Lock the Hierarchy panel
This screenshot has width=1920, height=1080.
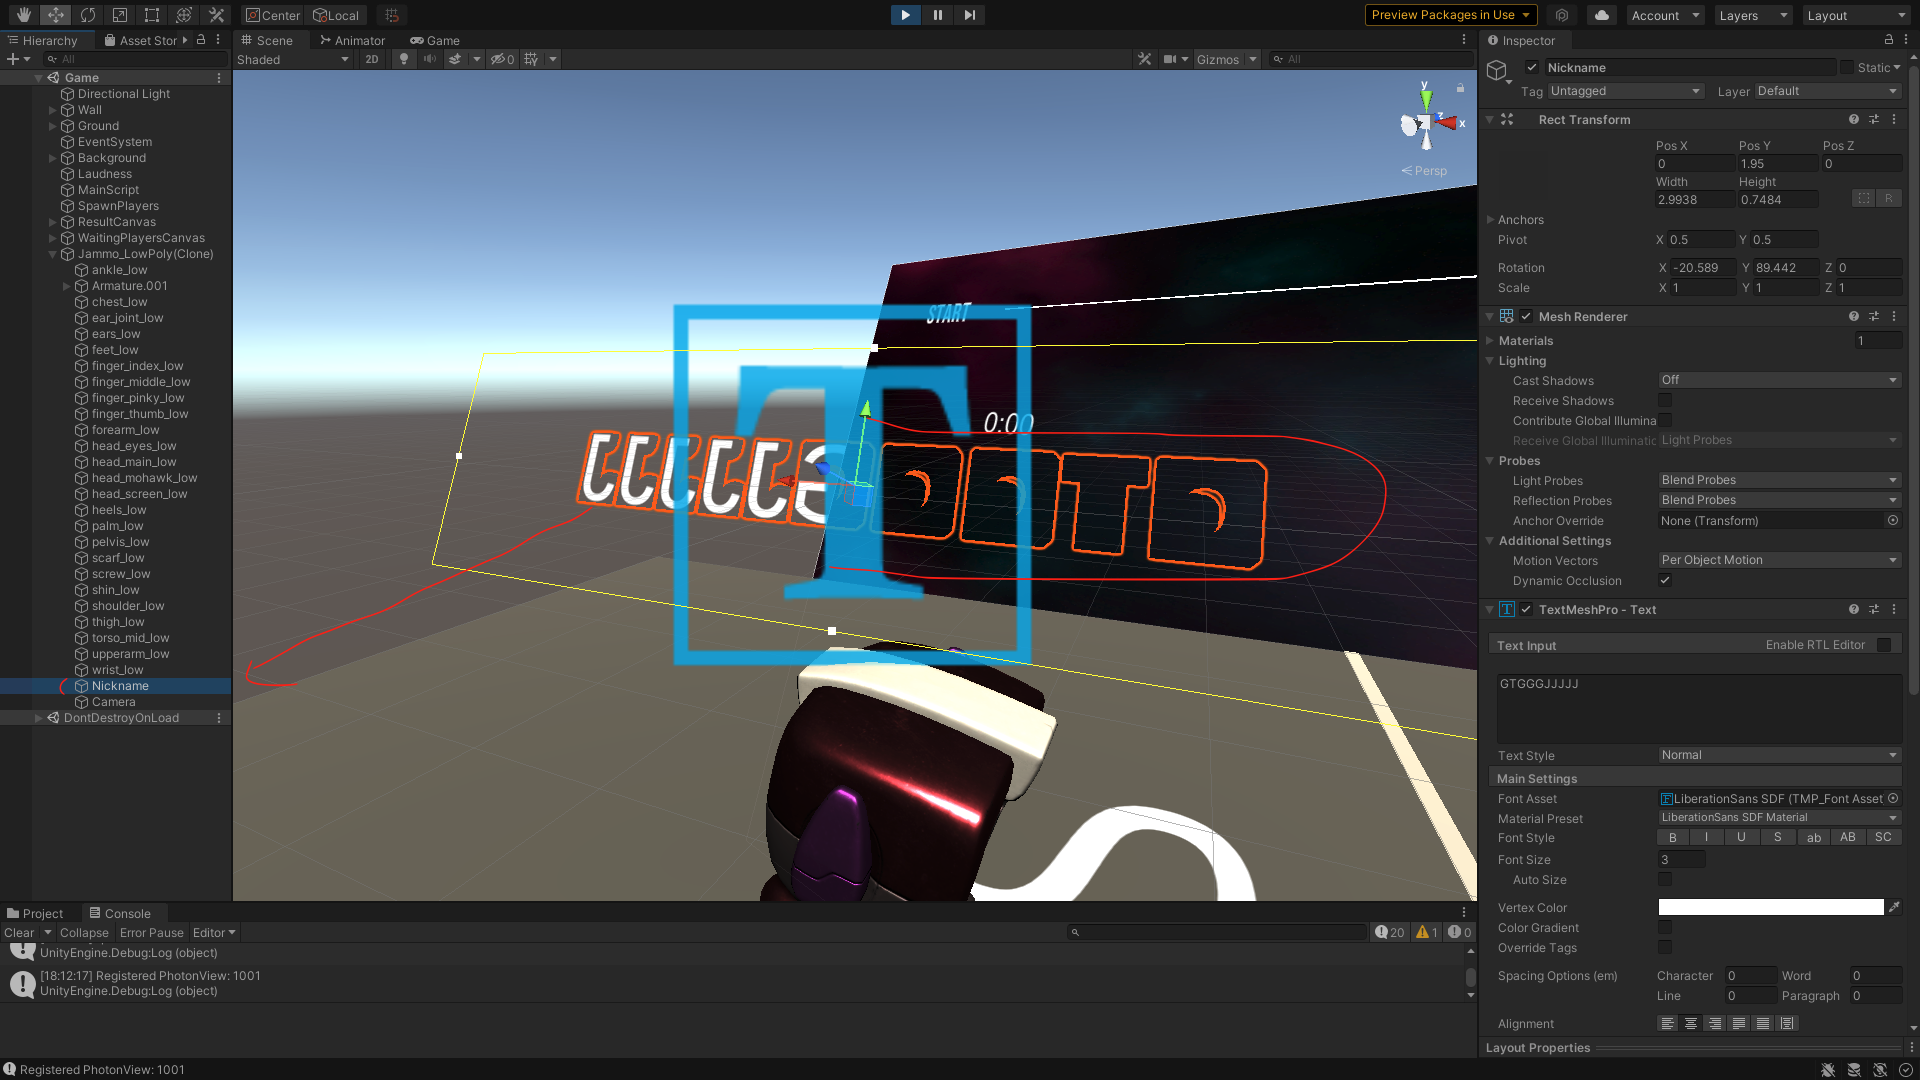tap(201, 40)
